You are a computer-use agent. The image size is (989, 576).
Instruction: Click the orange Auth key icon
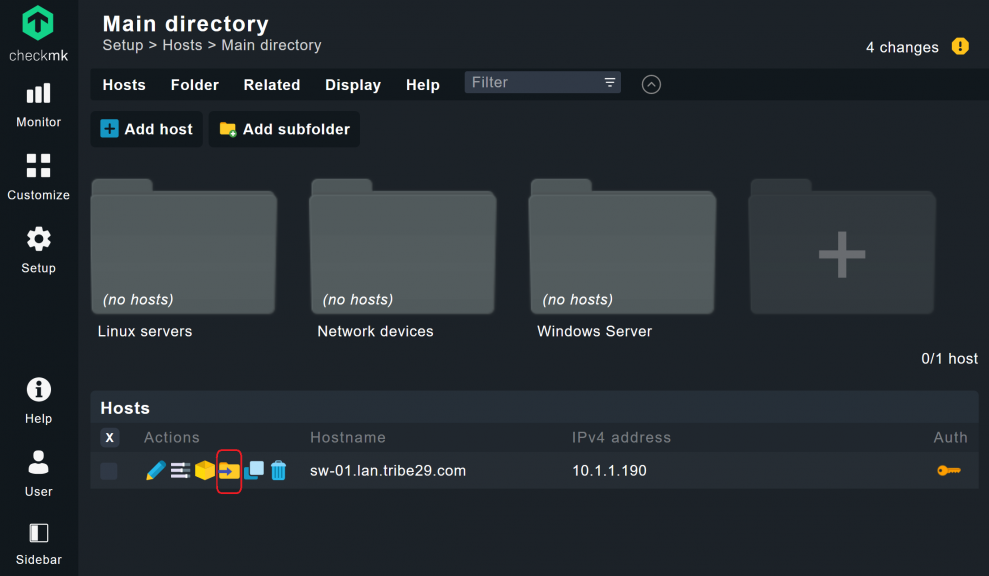pos(948,470)
